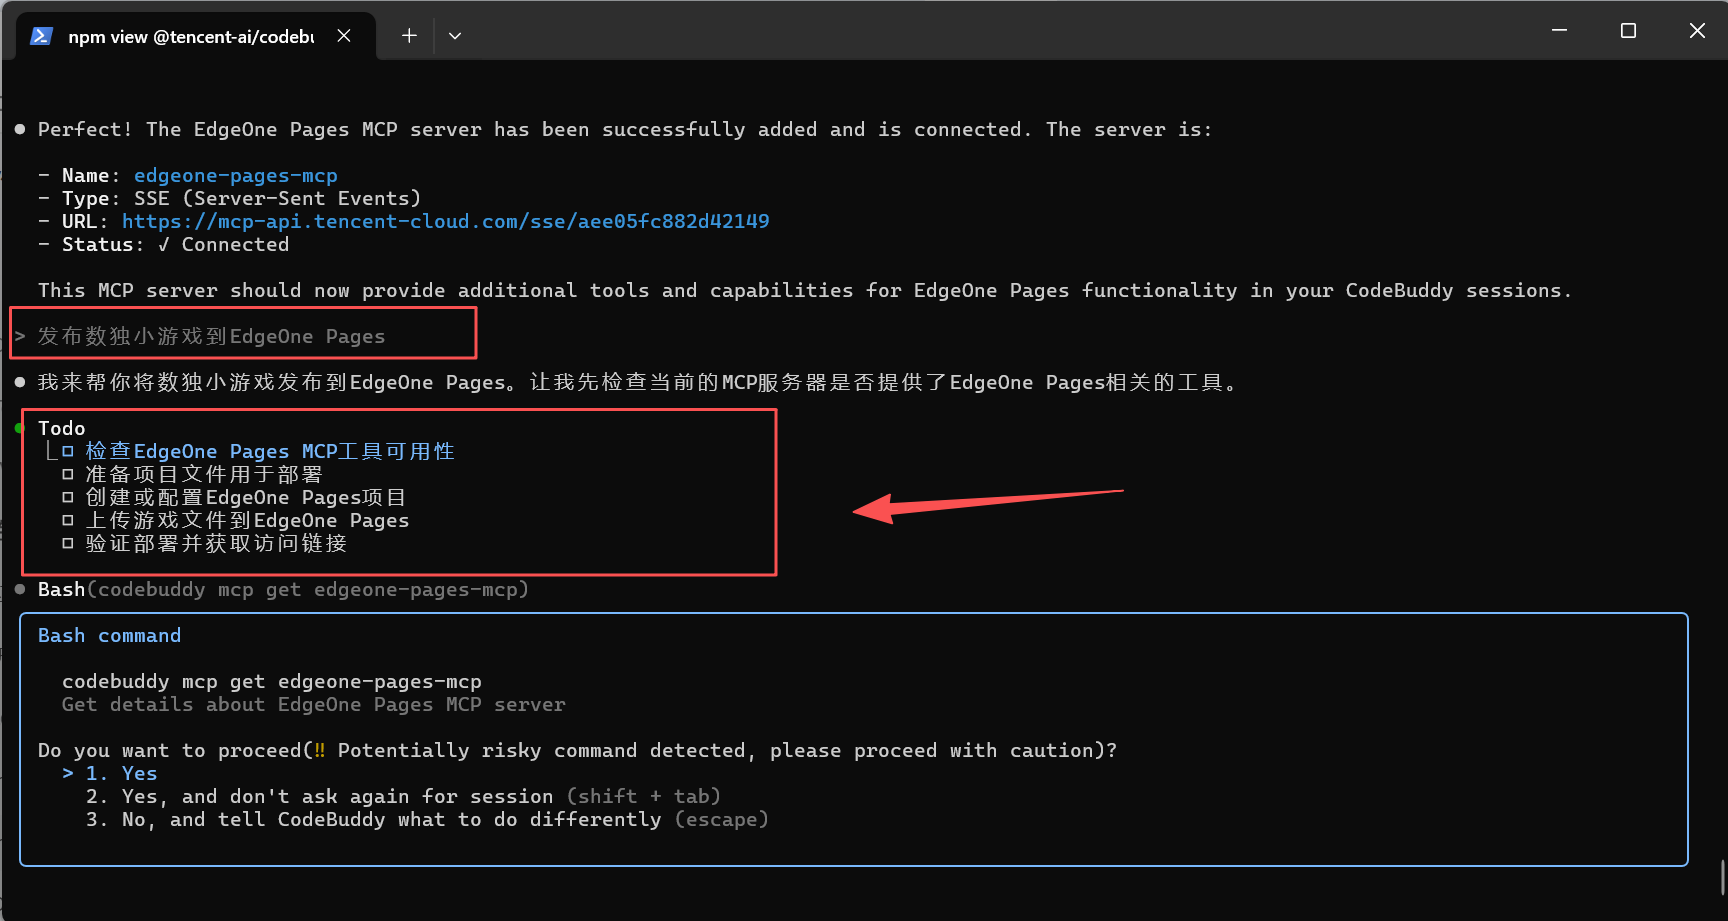Screen dimensions: 1728x921
Task: Check the 创建或配置EdgeOne Pages项目 todo checkbox
Action: click(68, 498)
